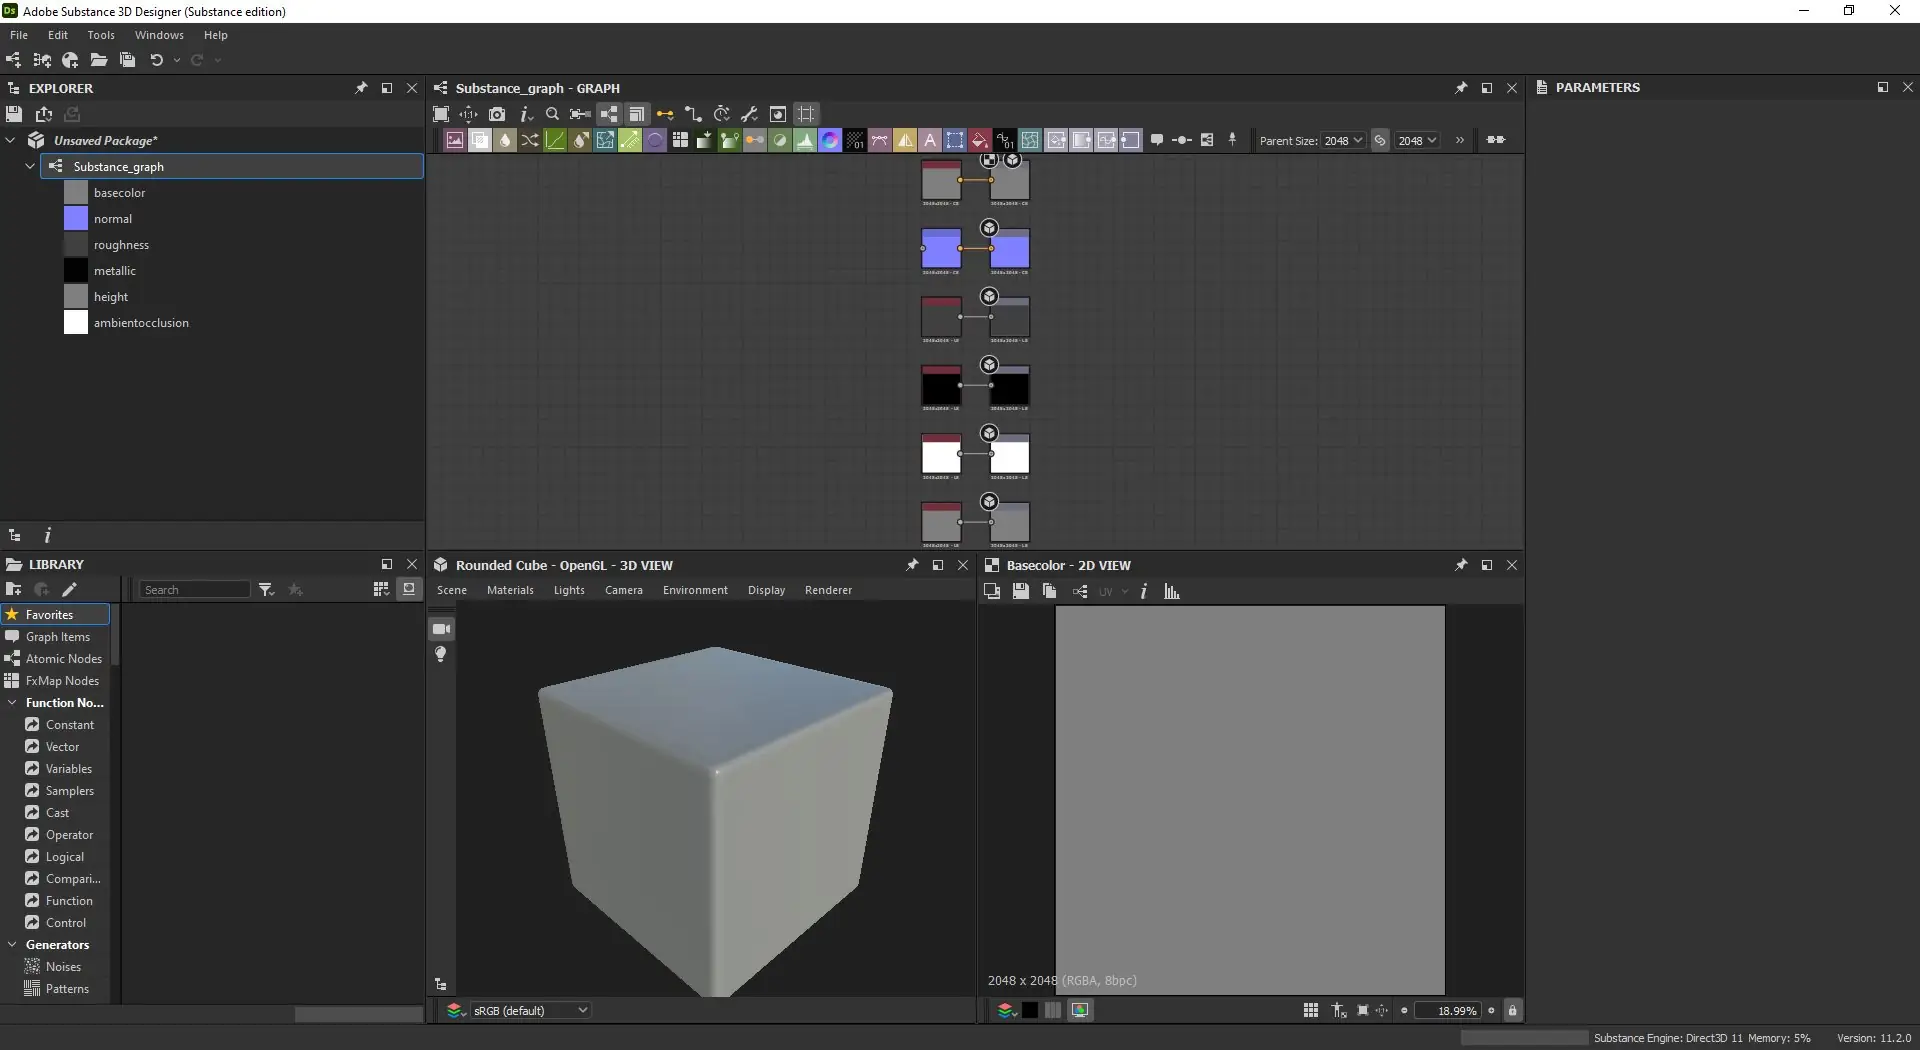Open the sRGB (default) color space dropdown
This screenshot has width=1920, height=1050.
tap(530, 1011)
